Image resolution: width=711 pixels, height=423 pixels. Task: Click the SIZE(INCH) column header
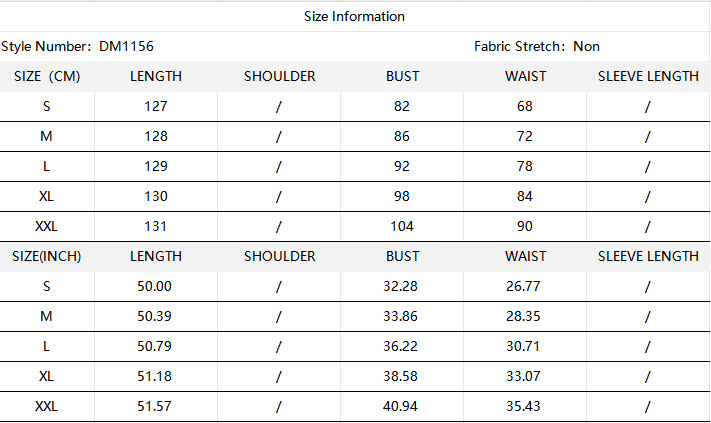[46, 256]
